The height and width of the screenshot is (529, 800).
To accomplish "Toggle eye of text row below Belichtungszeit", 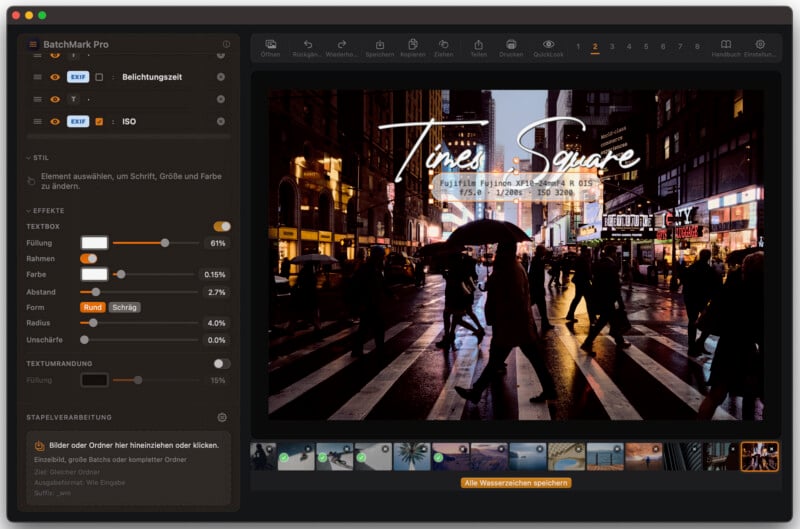I will (55, 99).
